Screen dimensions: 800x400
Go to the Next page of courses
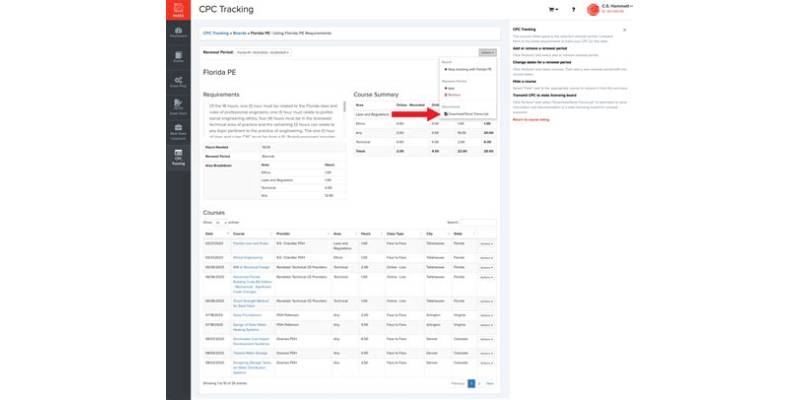490,383
